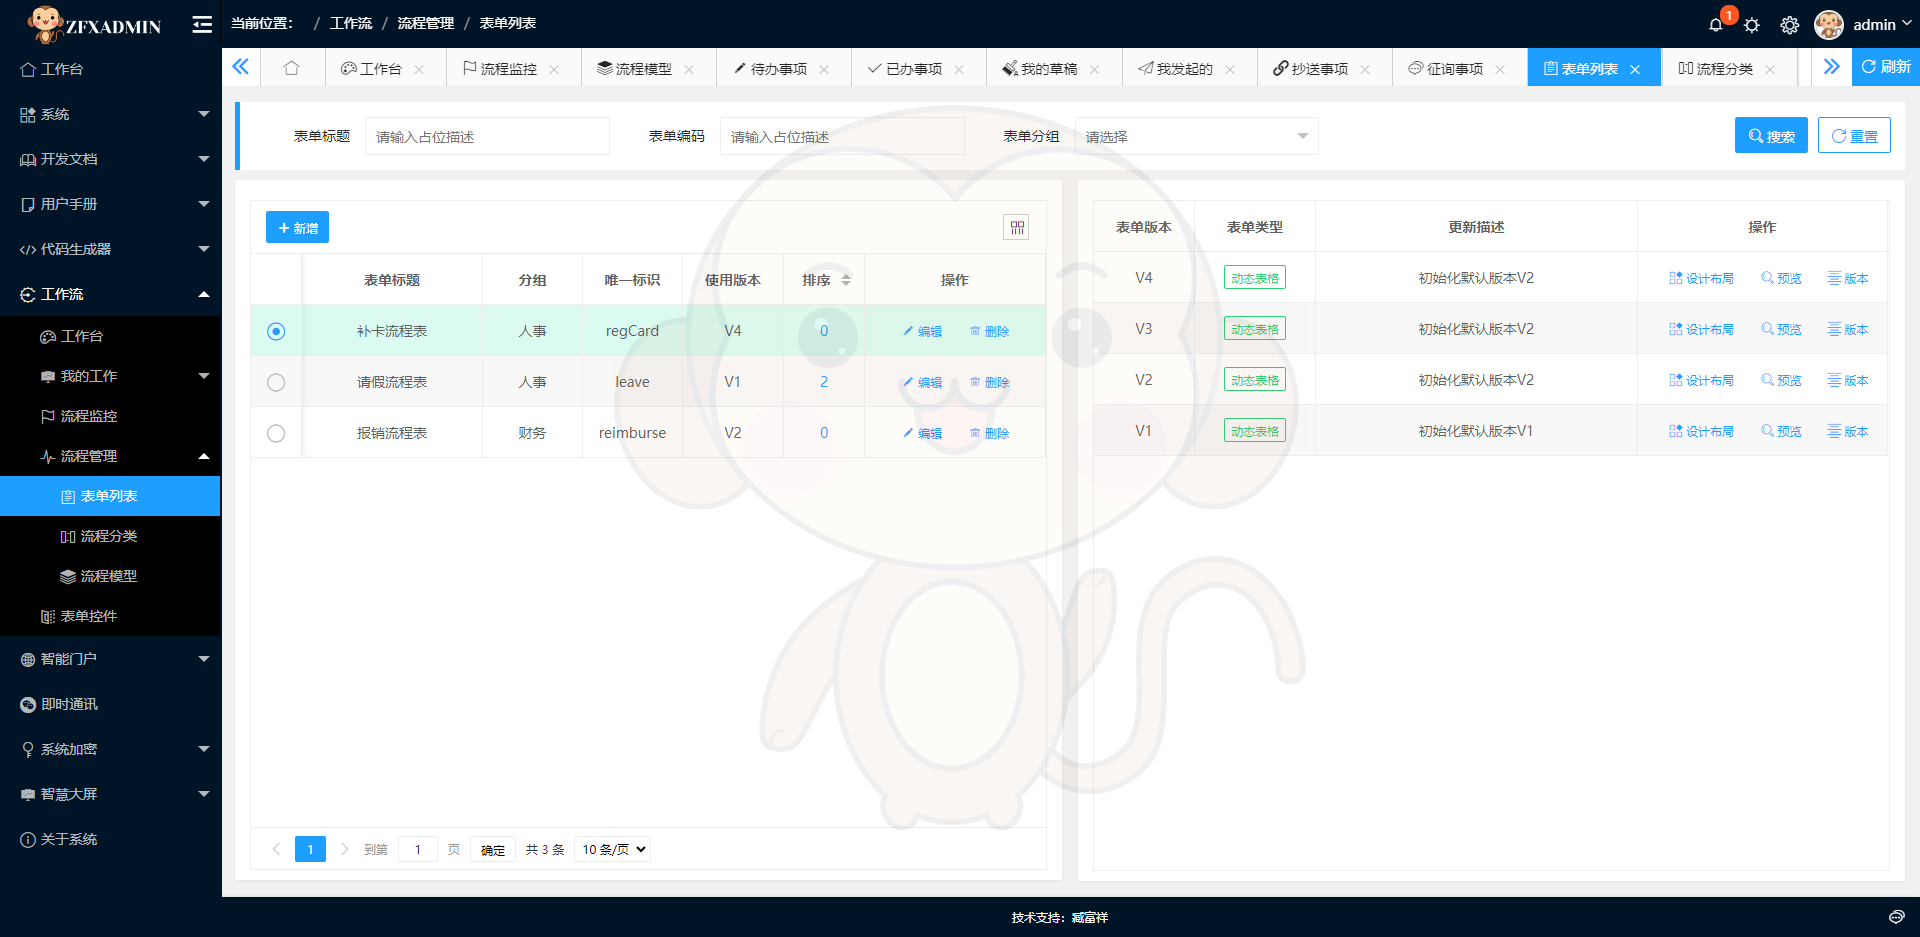Viewport: 1920px width, 937px height.
Task: Click the 重置 reset button
Action: pos(1854,136)
